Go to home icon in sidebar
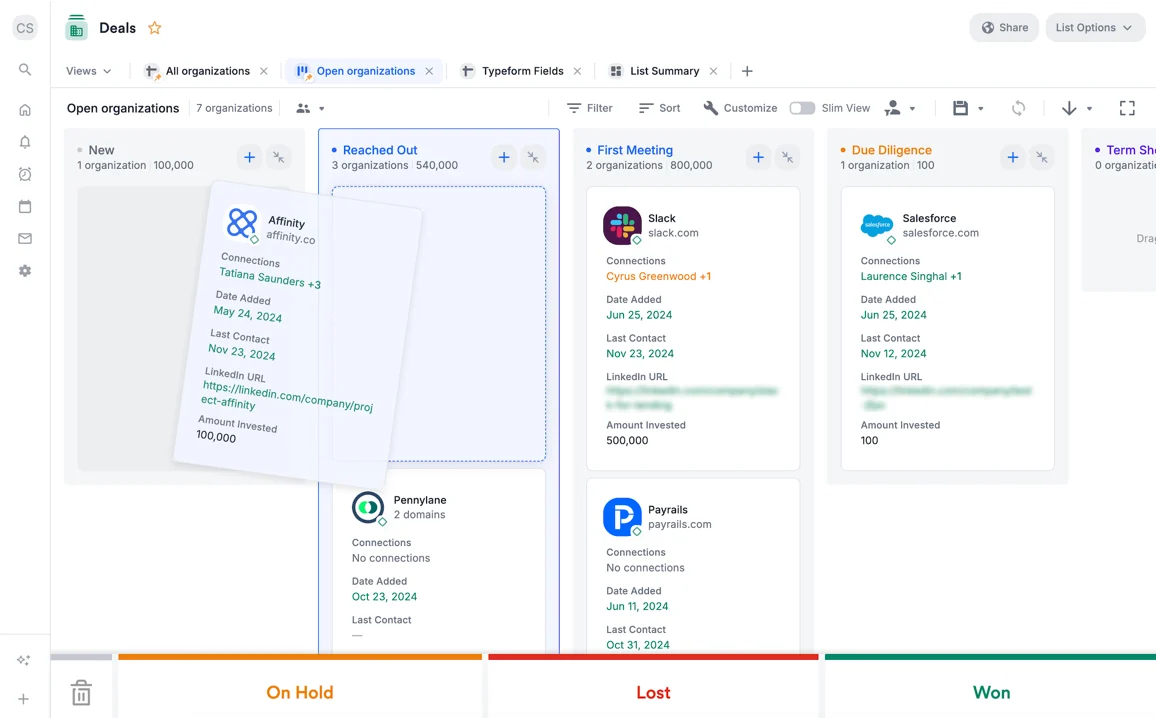The width and height of the screenshot is (1156, 718). [24, 110]
